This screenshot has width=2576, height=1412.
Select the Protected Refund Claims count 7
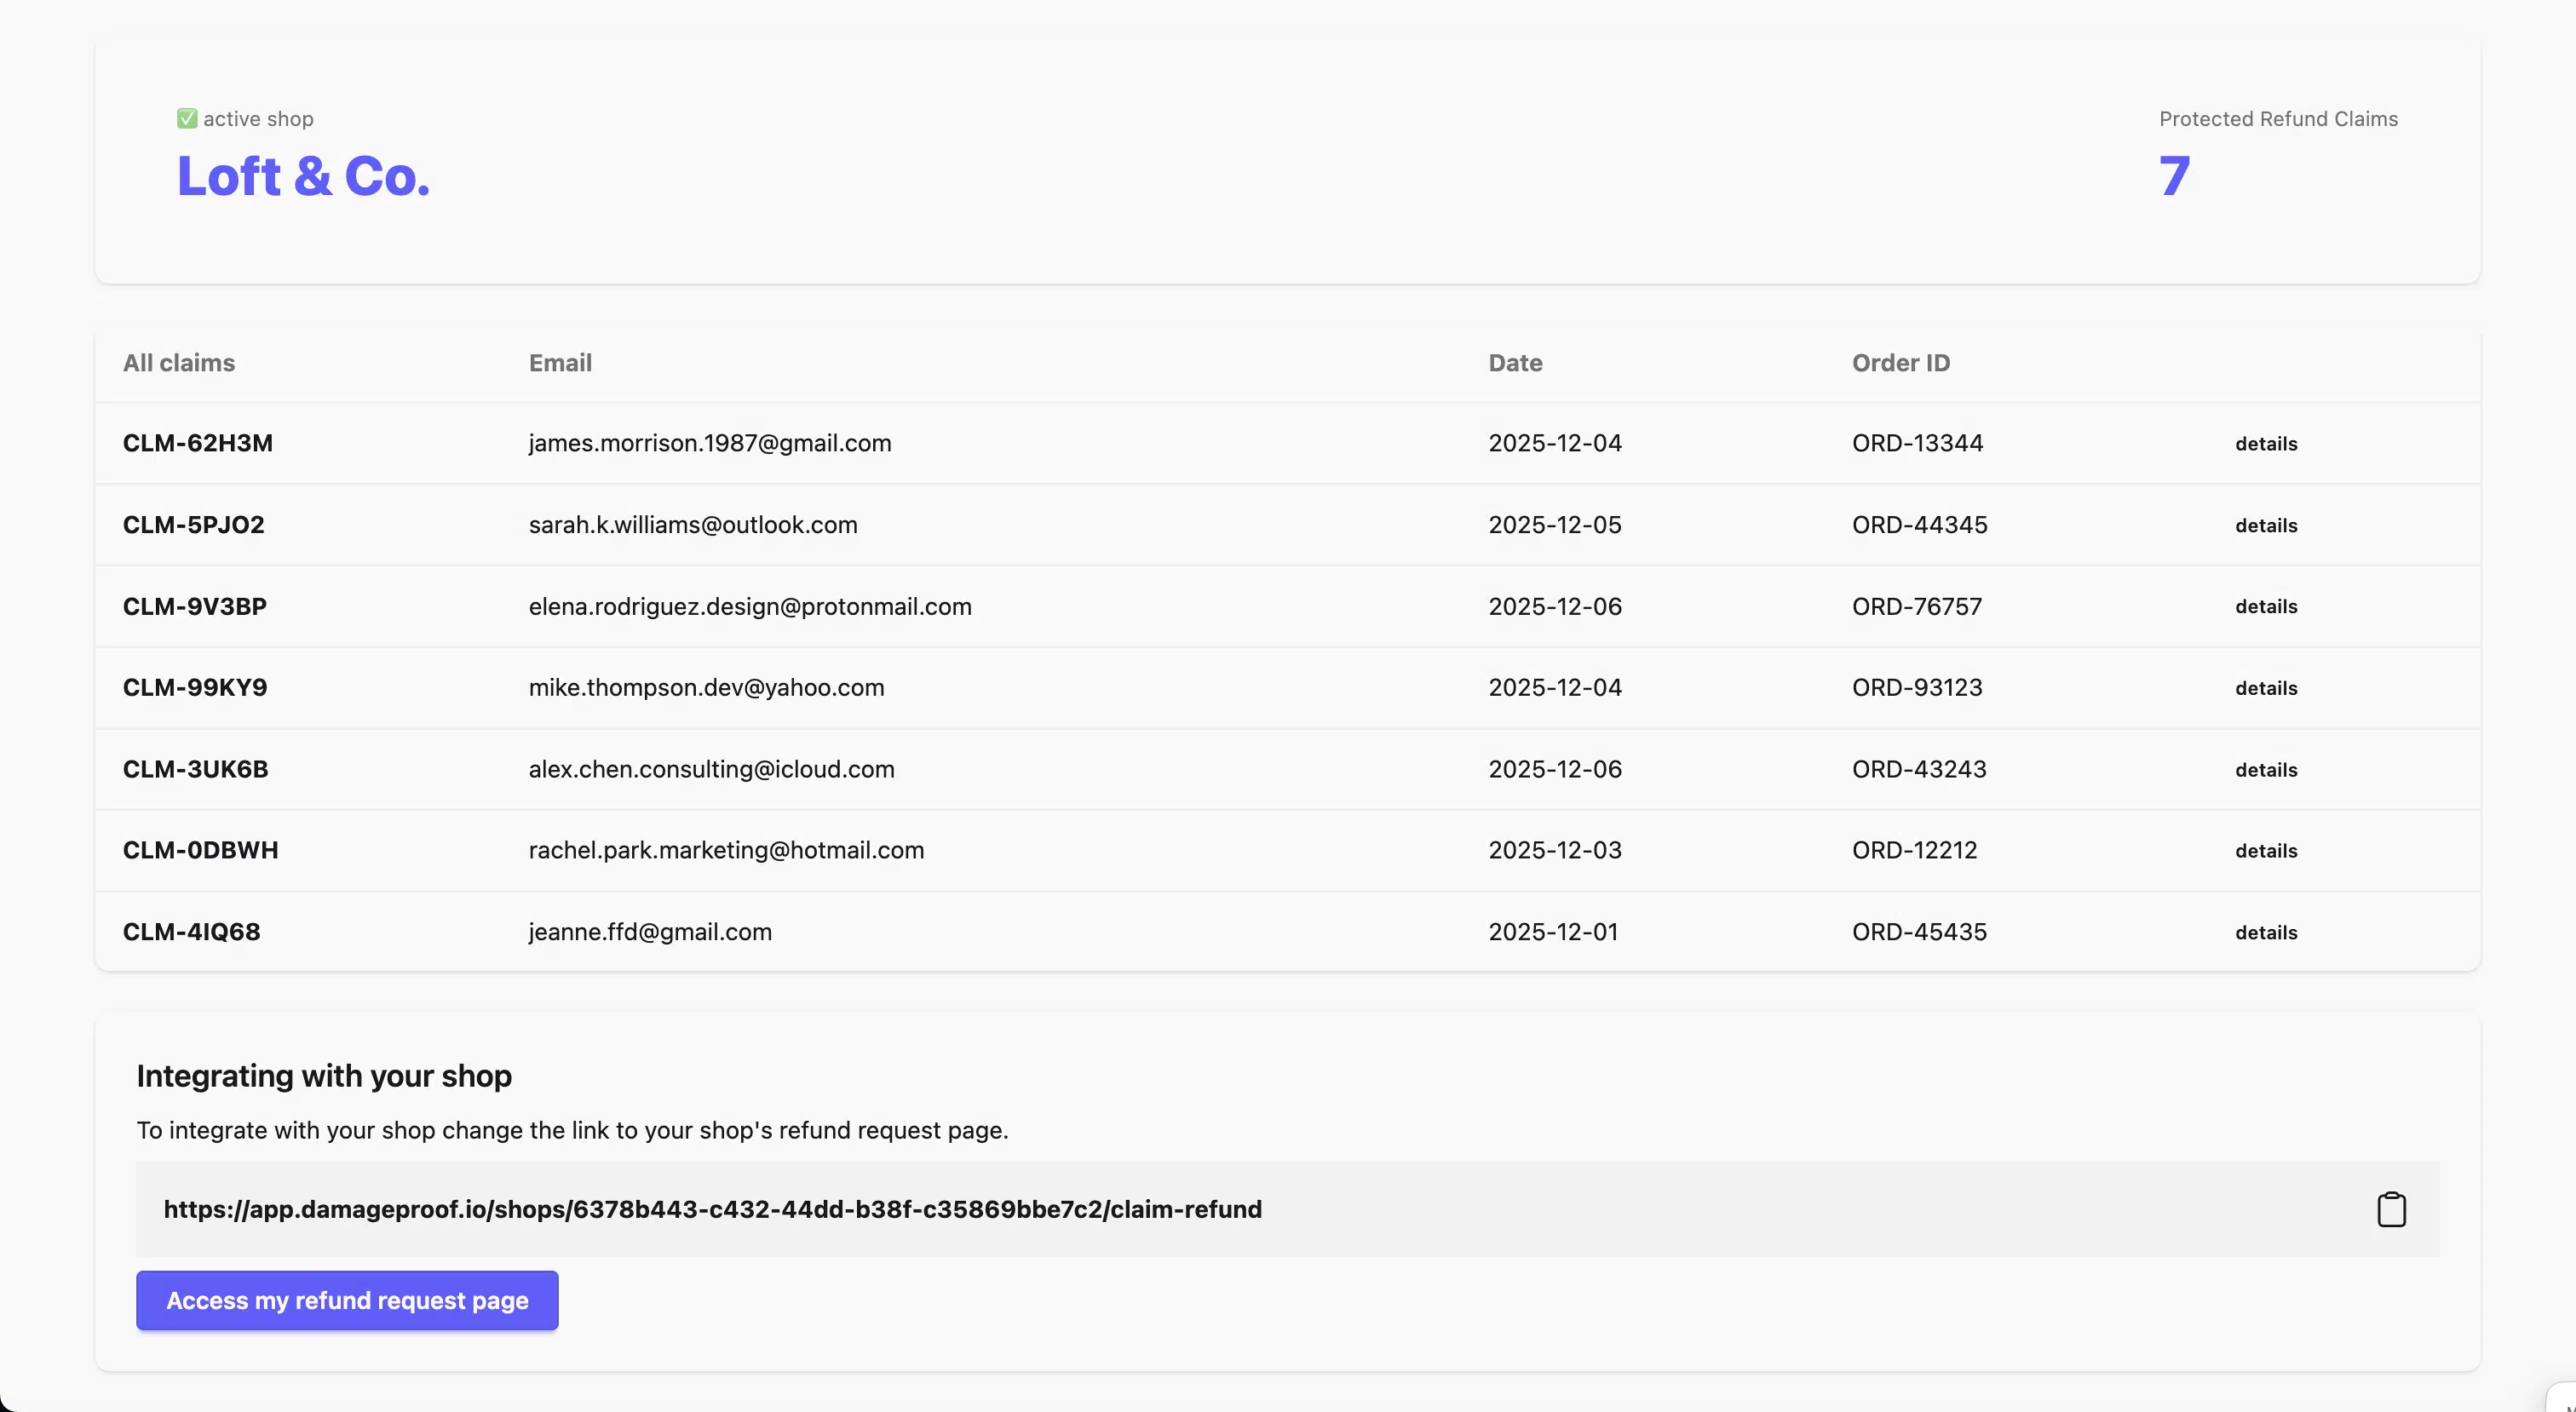(2174, 177)
